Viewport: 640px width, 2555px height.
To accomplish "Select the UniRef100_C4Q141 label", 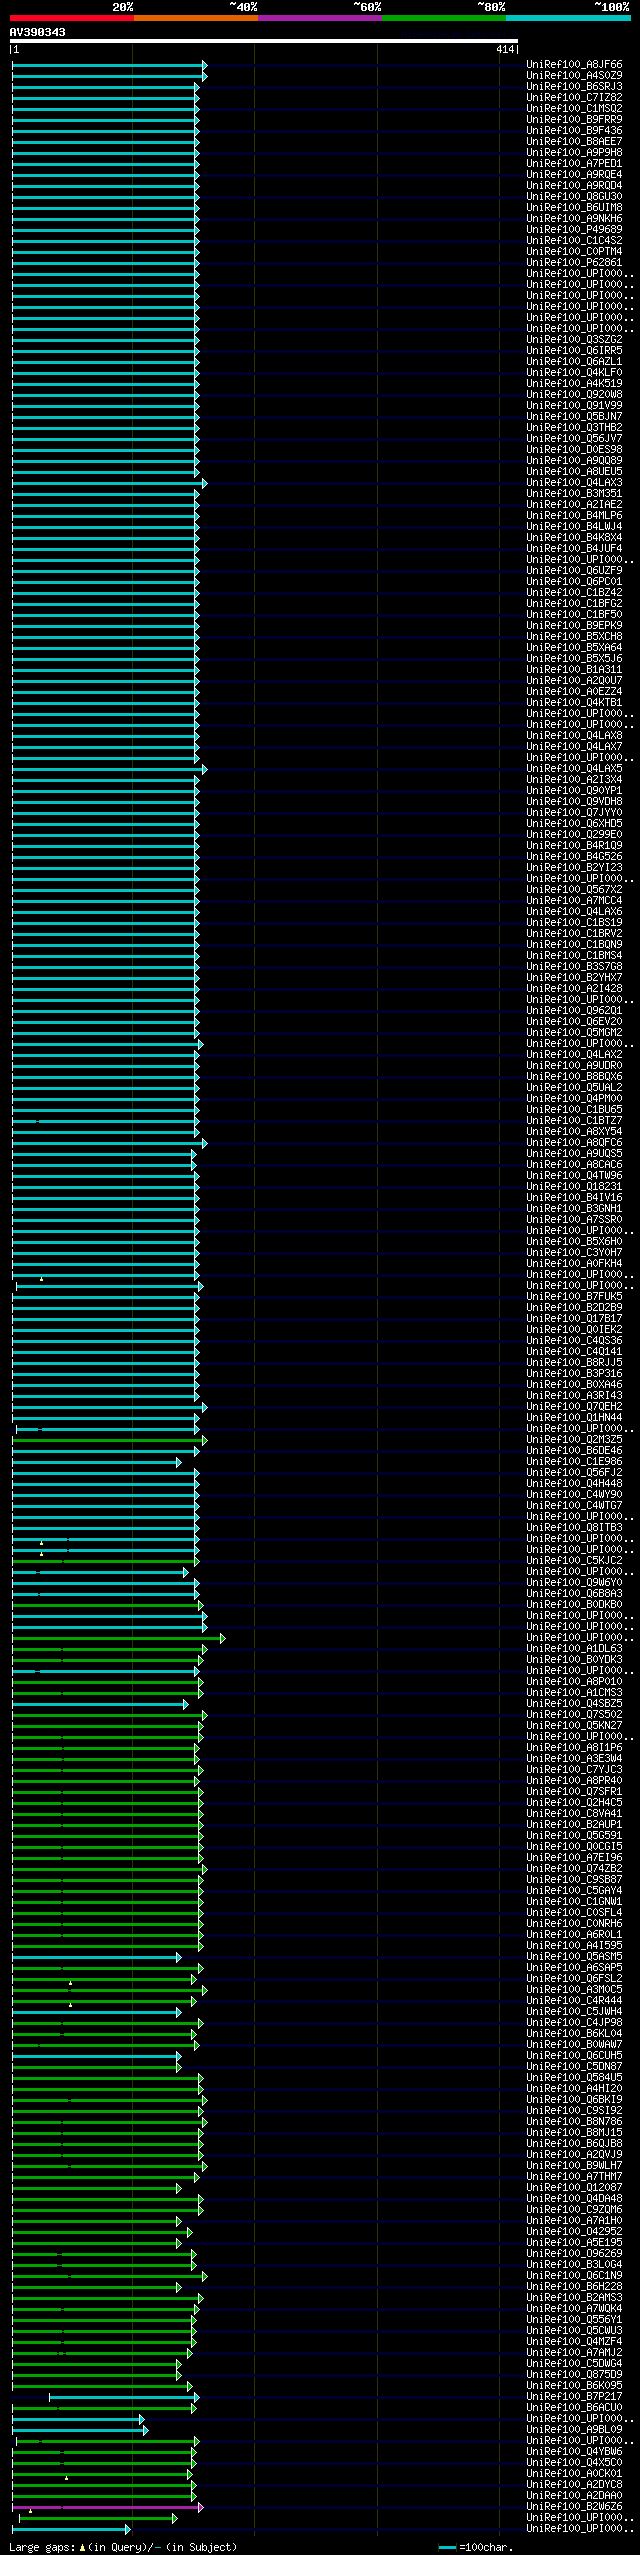I will pos(574,1351).
